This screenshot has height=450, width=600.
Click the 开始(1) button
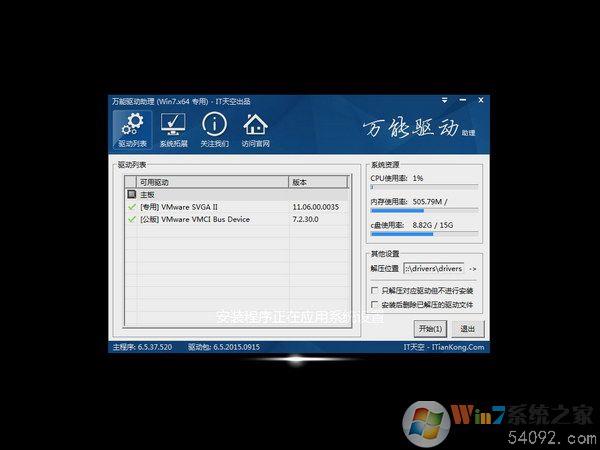(430, 329)
